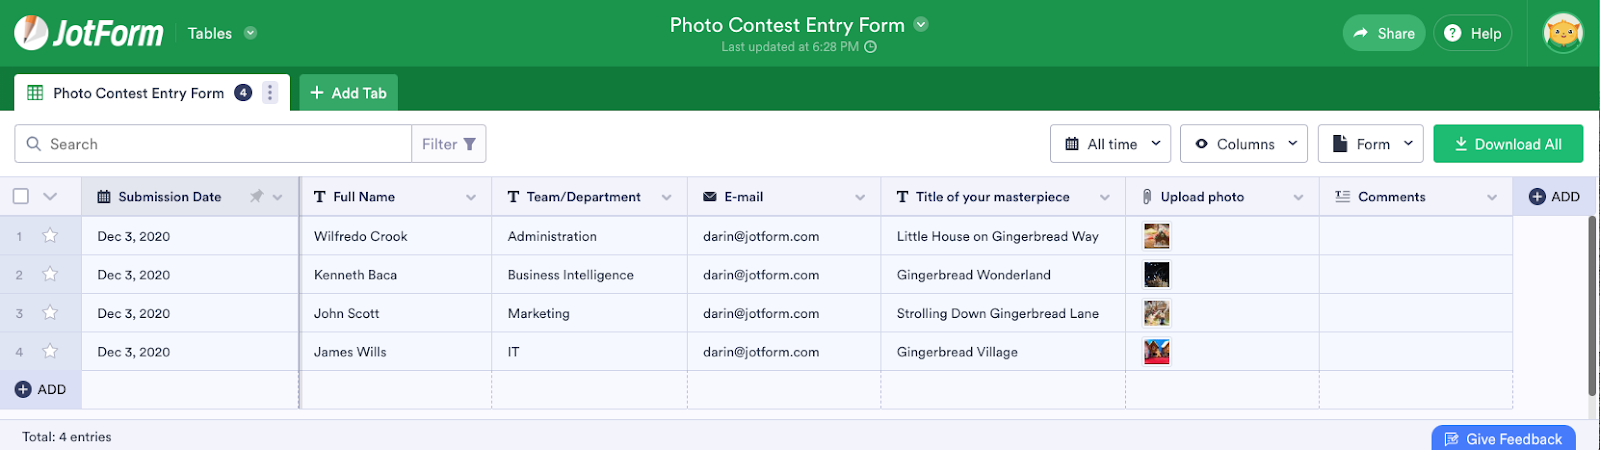Click the pin icon on Submission Date
1600x450 pixels.
tap(256, 197)
